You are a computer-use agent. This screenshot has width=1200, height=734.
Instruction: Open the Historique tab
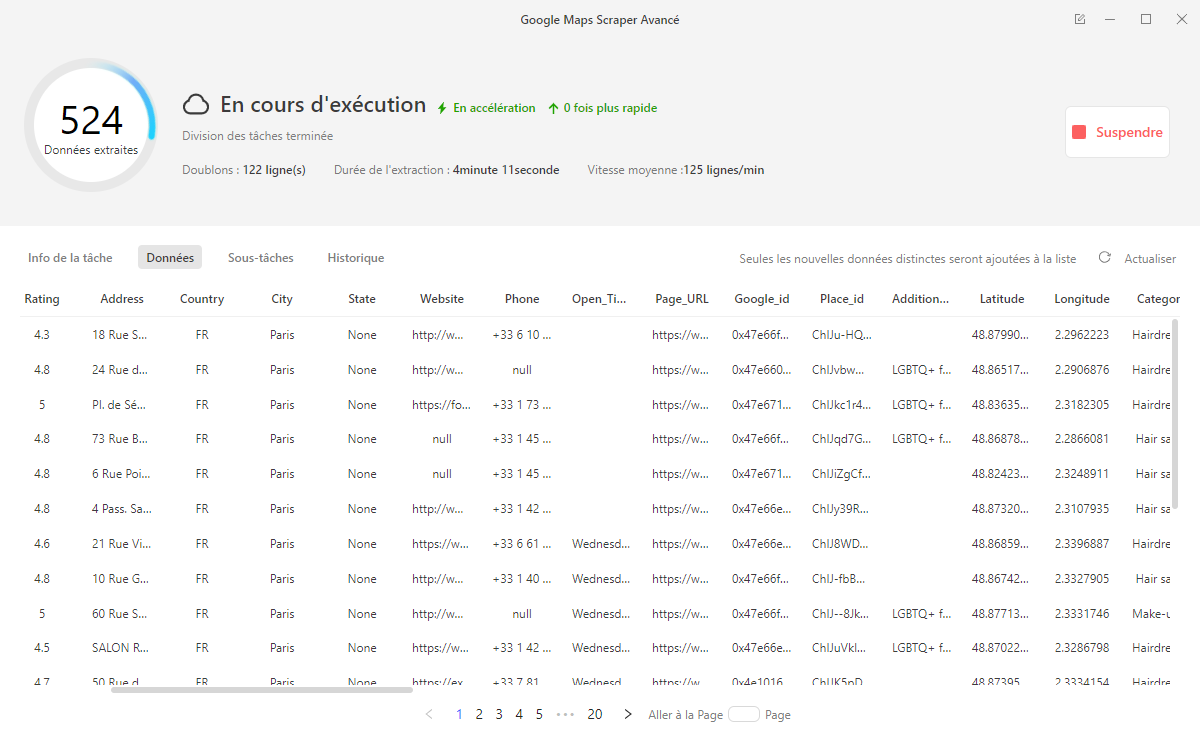coord(355,257)
